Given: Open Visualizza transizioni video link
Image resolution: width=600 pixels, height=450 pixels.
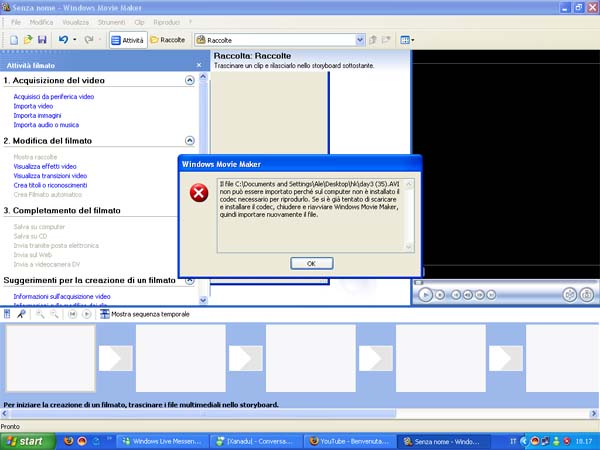Looking at the screenshot, I should (50, 176).
